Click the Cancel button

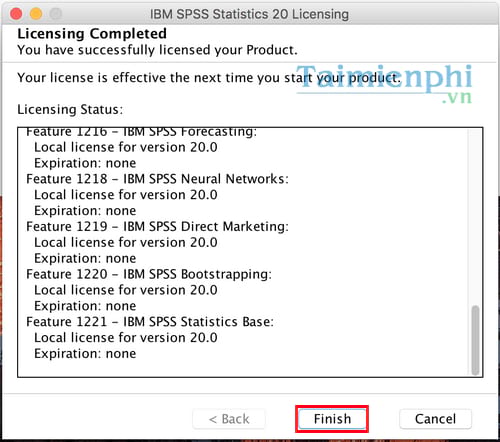(x=435, y=419)
